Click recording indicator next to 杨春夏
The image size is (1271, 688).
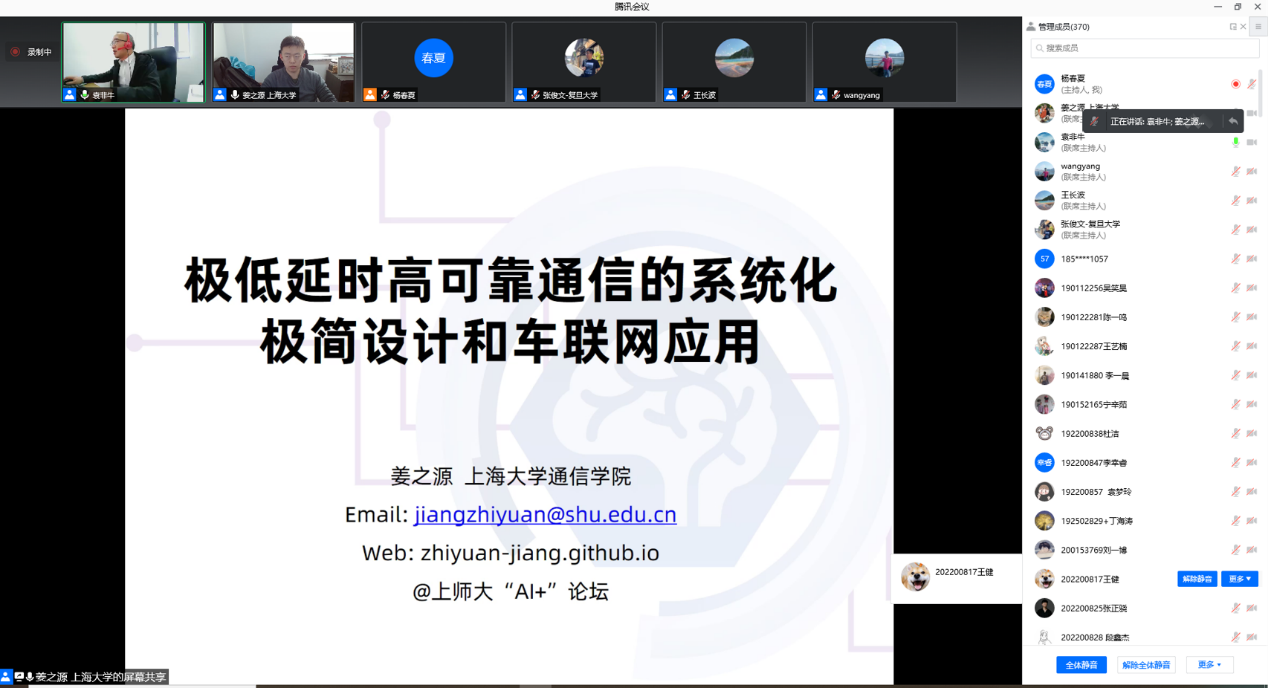tap(1235, 84)
